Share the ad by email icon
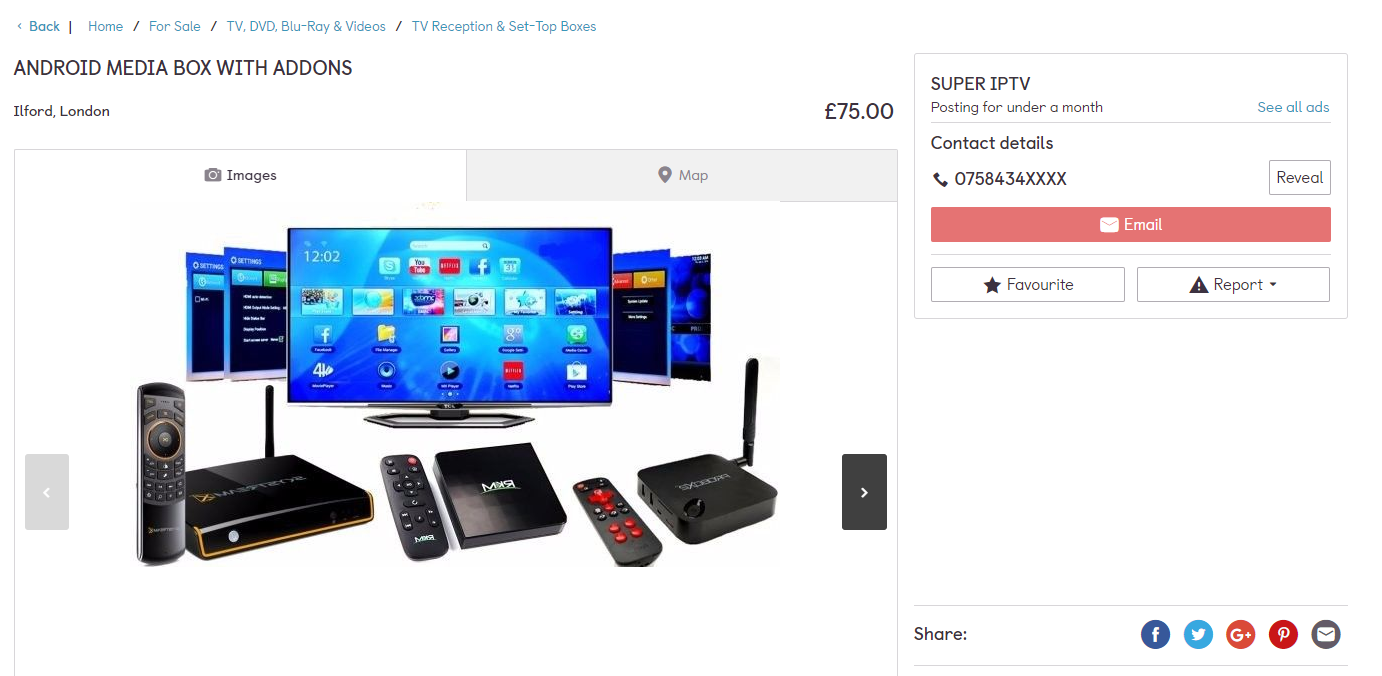Viewport: 1382px width, 676px height. point(1326,634)
